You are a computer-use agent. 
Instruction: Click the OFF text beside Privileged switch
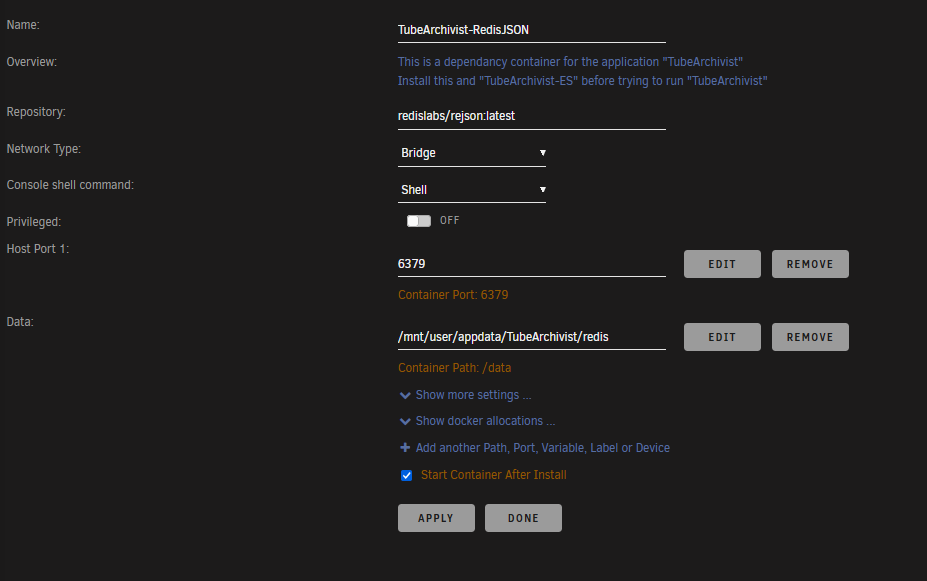coord(449,220)
